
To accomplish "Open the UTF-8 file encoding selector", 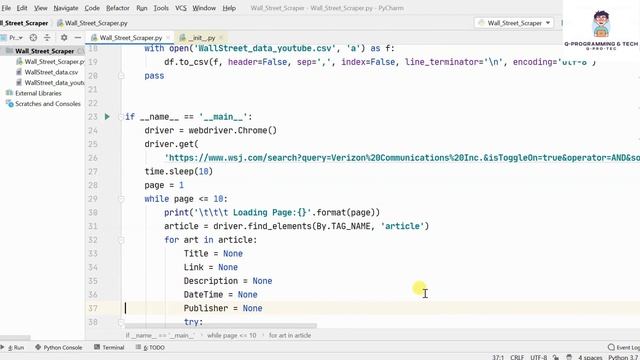I will [x=538, y=357].
